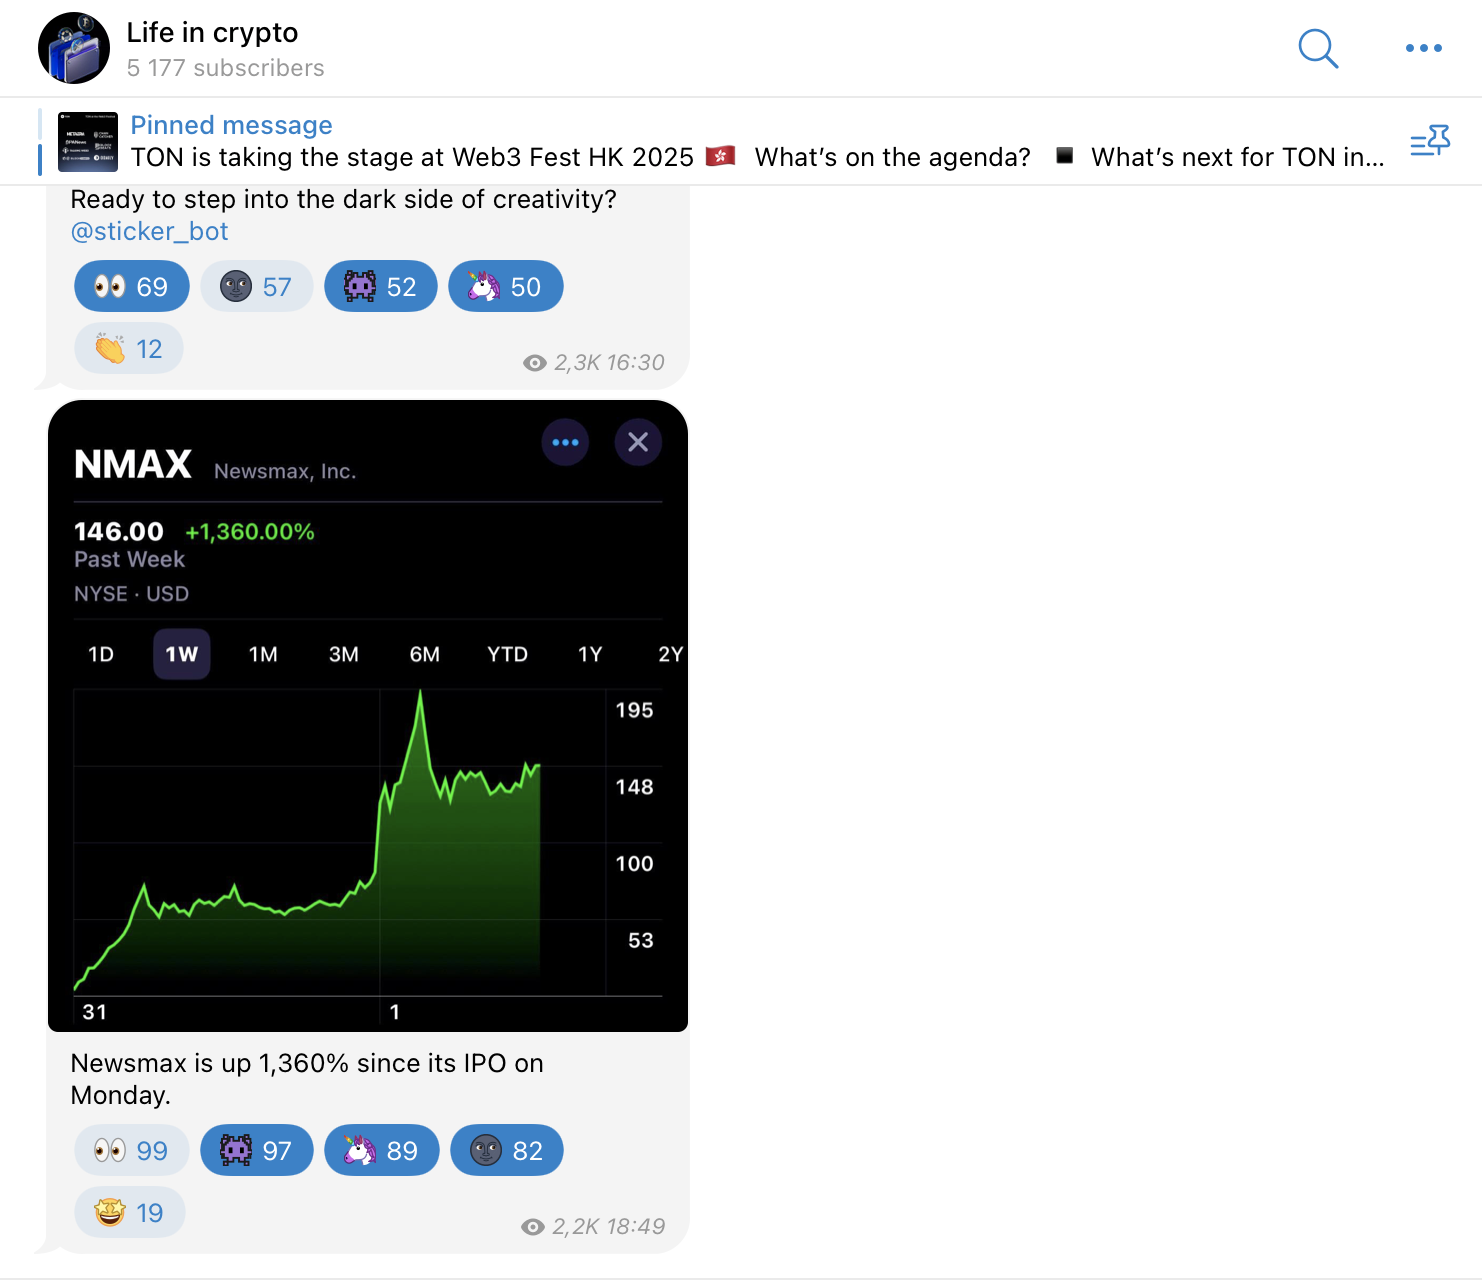The width and height of the screenshot is (1482, 1282).
Task: React with the unicorn showing 89
Action: pyautogui.click(x=381, y=1151)
